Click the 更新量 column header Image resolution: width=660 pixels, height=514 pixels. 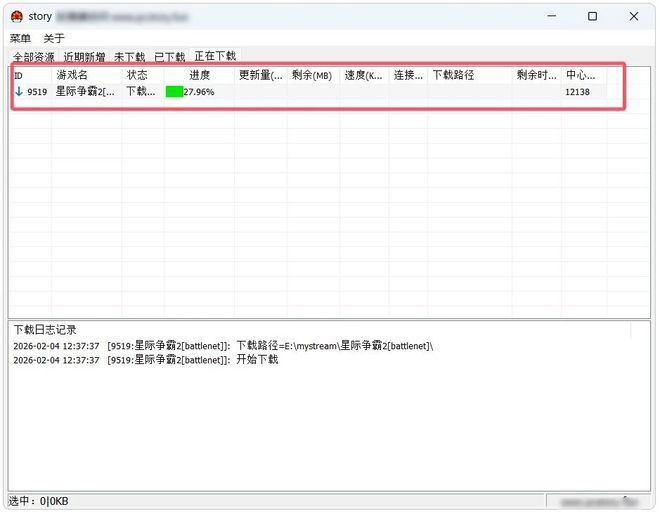pyautogui.click(x=261, y=75)
